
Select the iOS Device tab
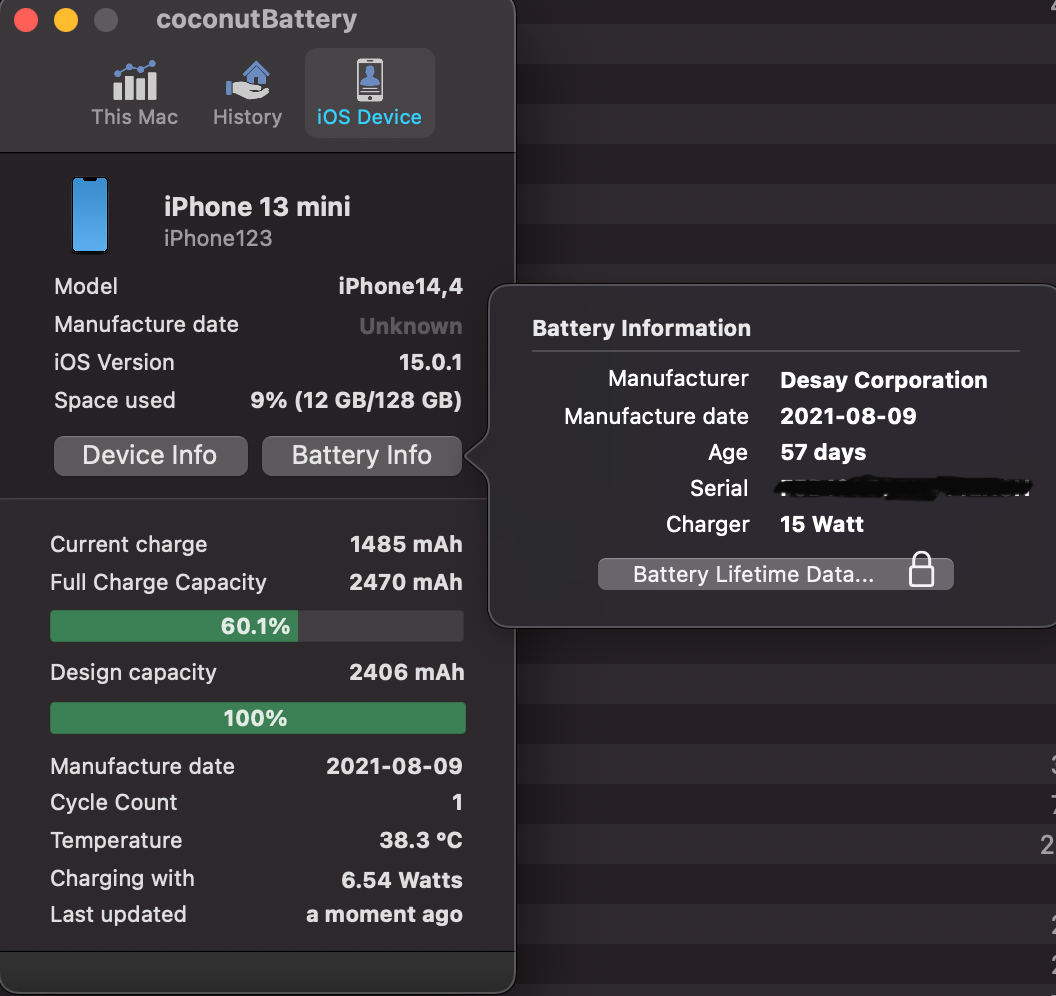(x=369, y=94)
